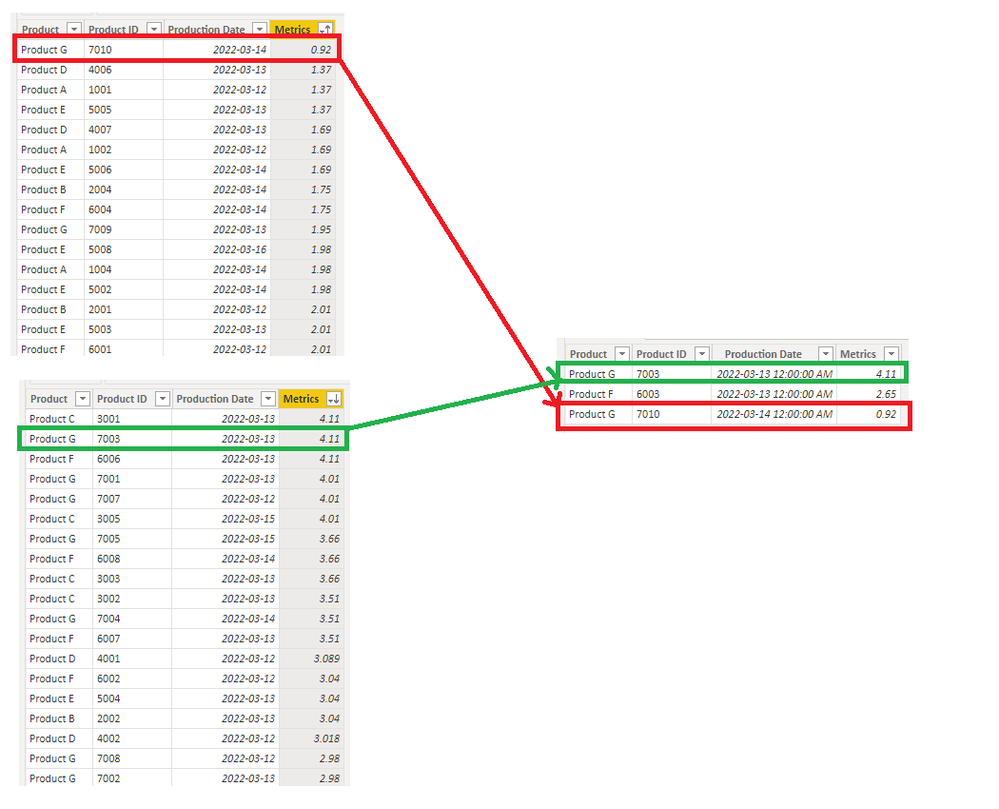Click date 2022-03-14 12:00:00 AM in right table
Screen dimensions: 999x809
[774, 414]
